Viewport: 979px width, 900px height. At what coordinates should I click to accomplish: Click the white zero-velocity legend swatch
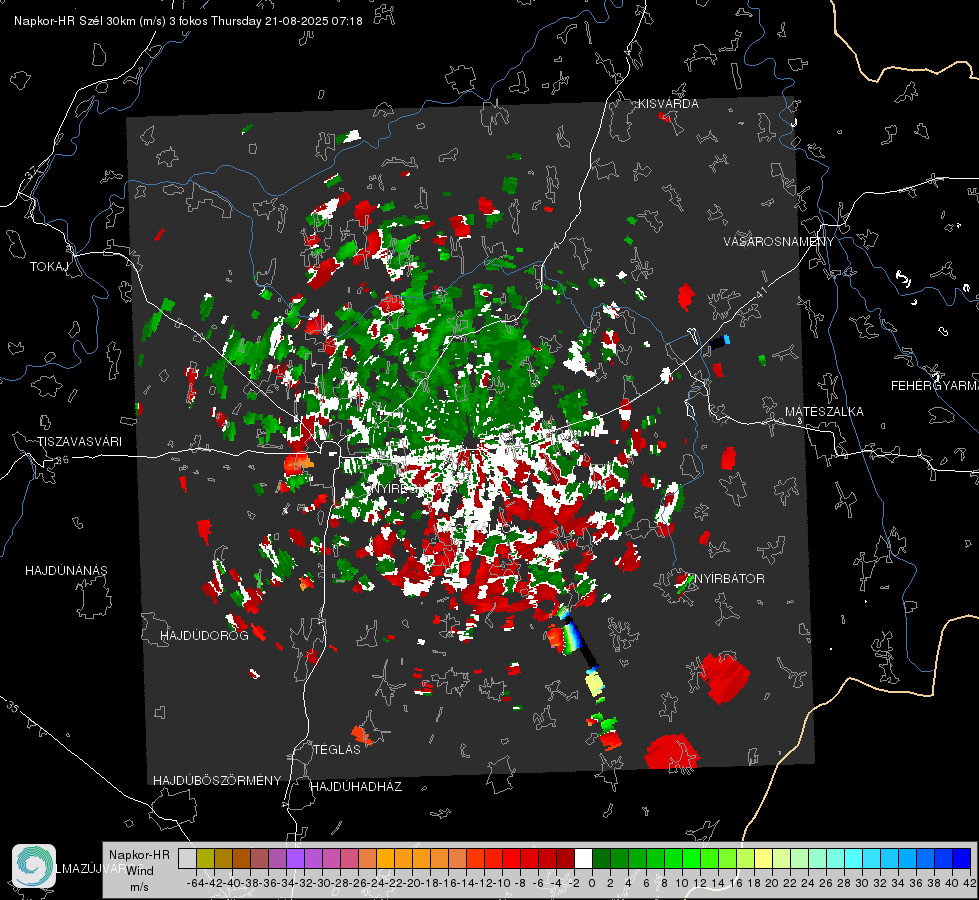coord(583,858)
